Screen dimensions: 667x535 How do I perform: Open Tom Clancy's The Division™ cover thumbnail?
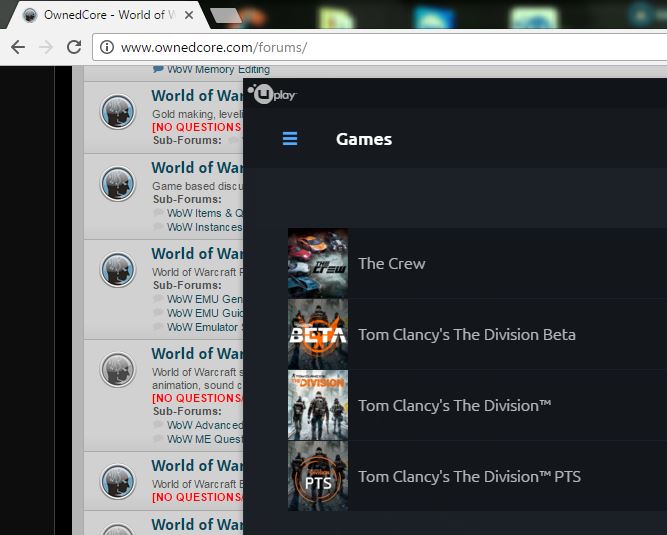pyautogui.click(x=318, y=405)
